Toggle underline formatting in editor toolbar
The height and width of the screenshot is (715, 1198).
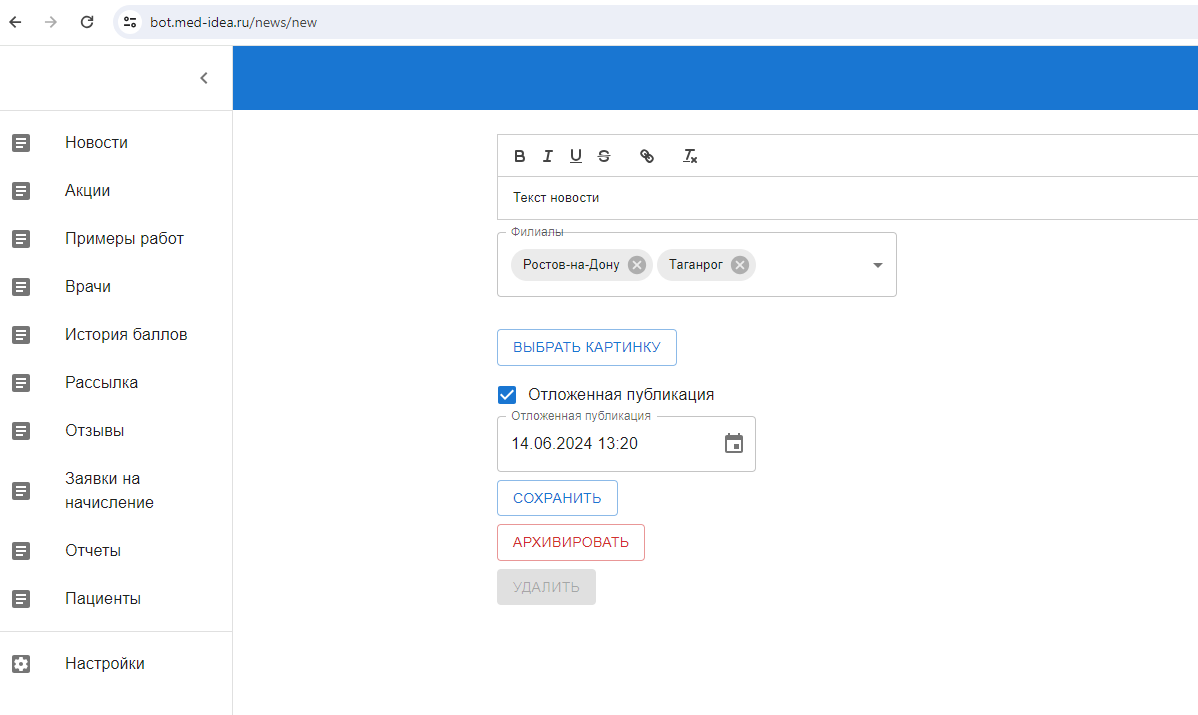(576, 156)
